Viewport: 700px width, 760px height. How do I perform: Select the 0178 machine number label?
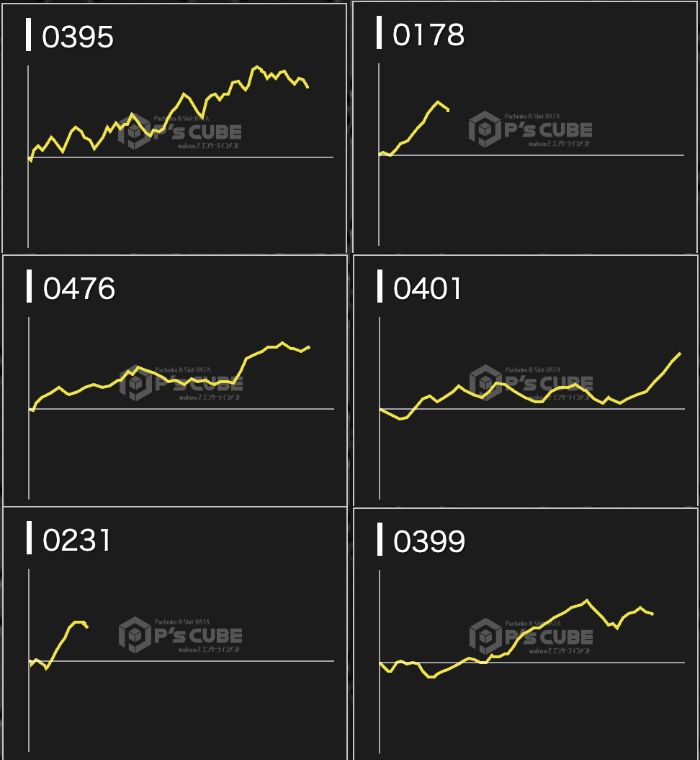point(429,35)
